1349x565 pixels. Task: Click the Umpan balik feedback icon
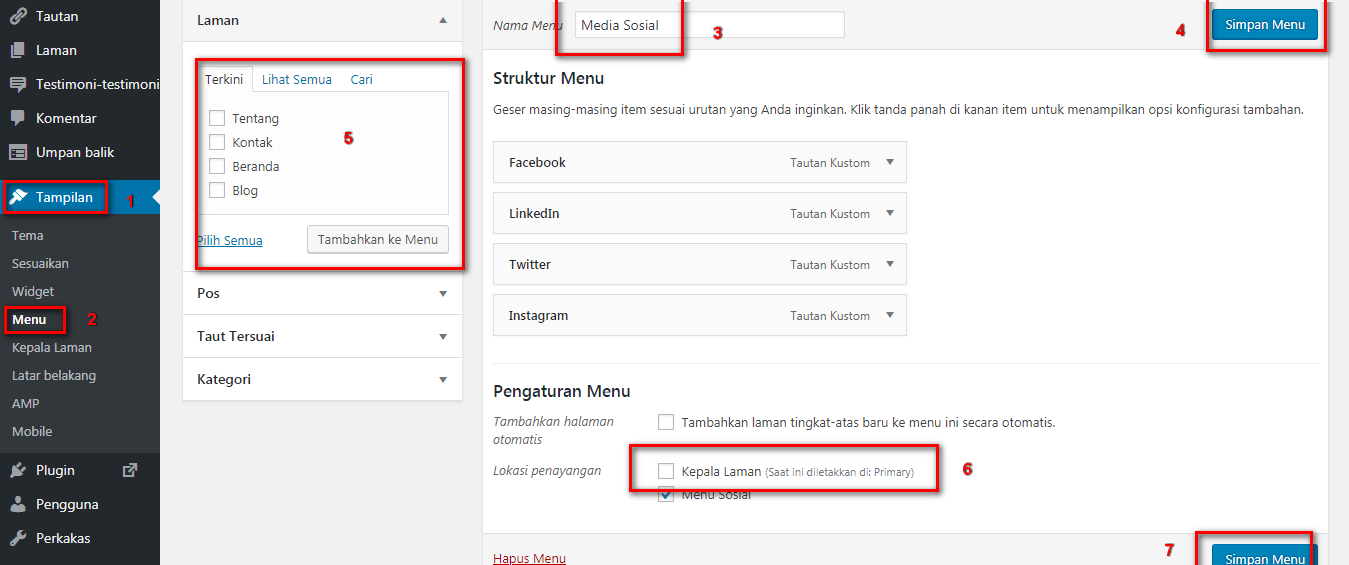click(x=18, y=152)
